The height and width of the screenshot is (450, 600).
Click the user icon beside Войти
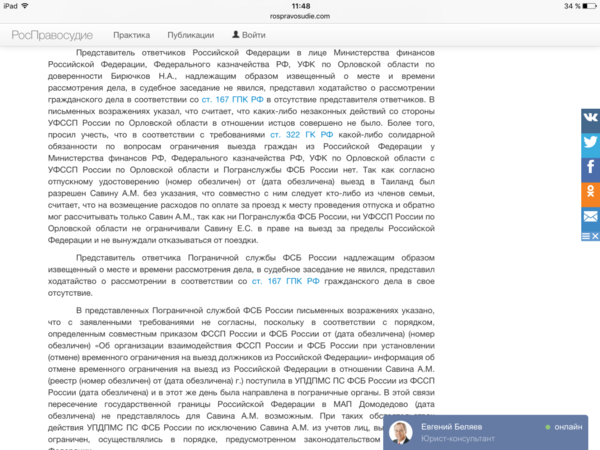pyautogui.click(x=236, y=34)
